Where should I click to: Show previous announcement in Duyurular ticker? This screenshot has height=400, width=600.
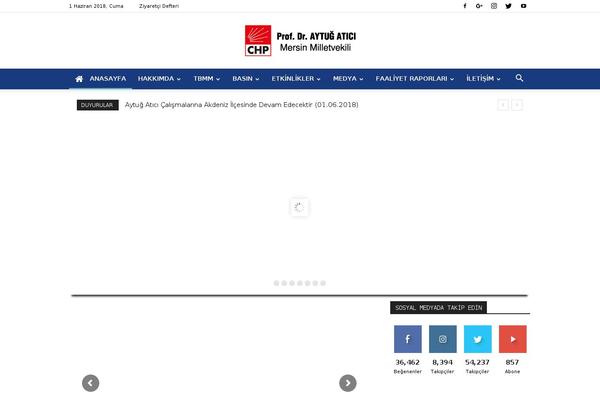[503, 105]
